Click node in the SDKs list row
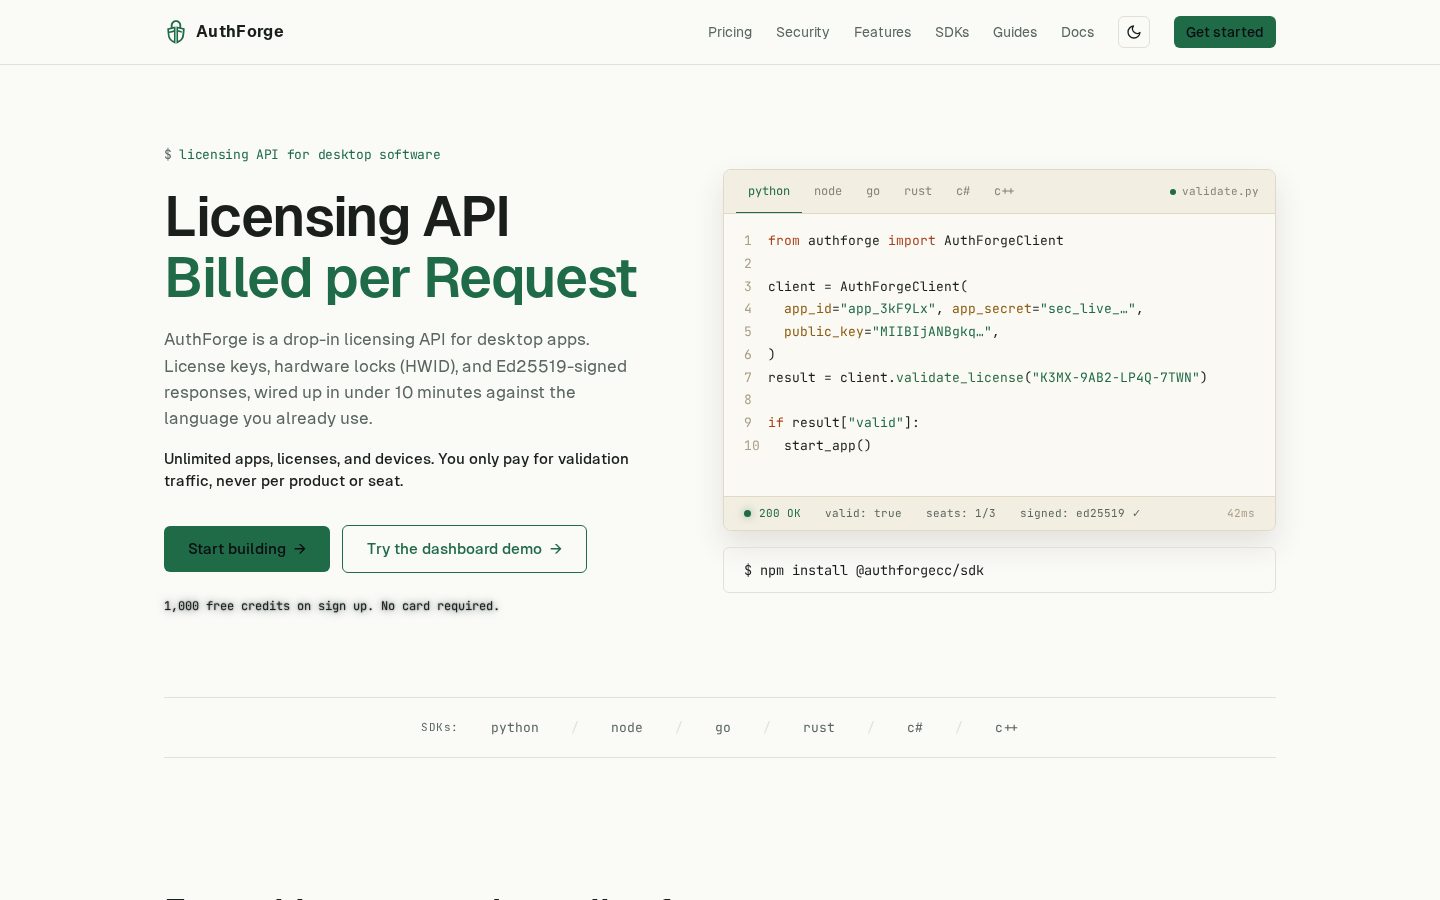The width and height of the screenshot is (1440, 900). click(x=627, y=728)
